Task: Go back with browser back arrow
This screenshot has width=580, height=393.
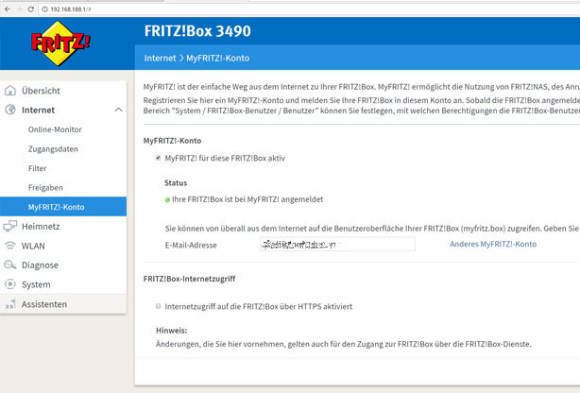Action: [x=8, y=9]
